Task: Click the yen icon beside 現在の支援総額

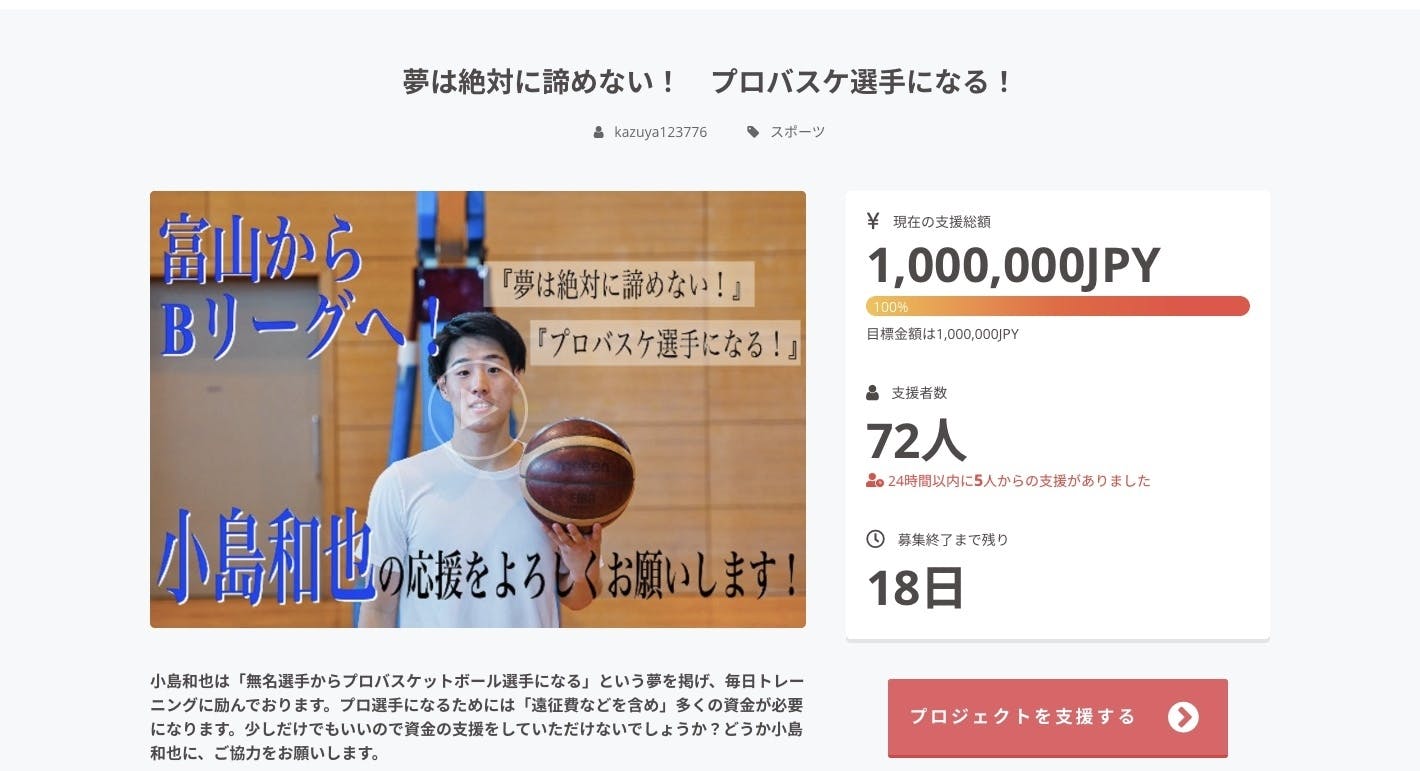Action: [x=873, y=221]
